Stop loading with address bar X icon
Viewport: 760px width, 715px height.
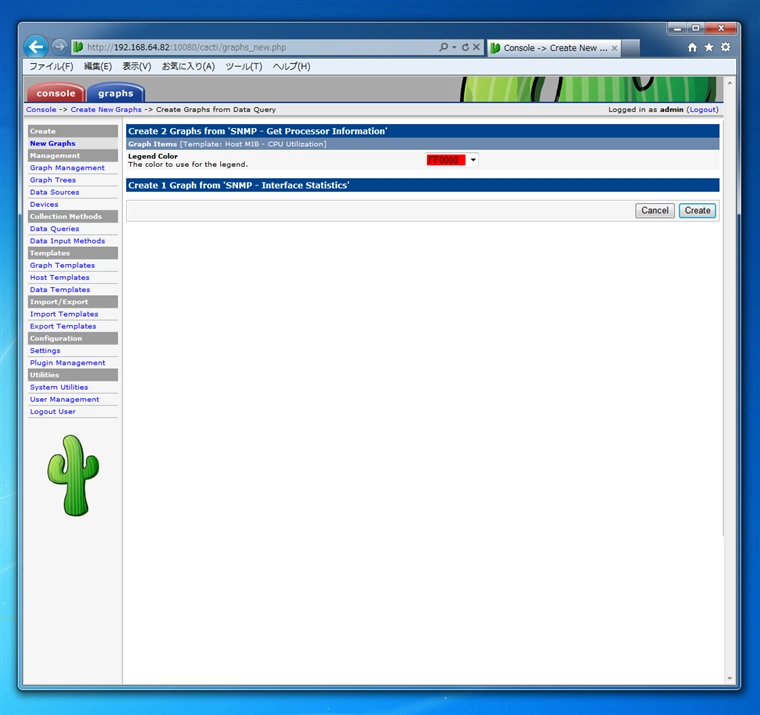(x=476, y=47)
